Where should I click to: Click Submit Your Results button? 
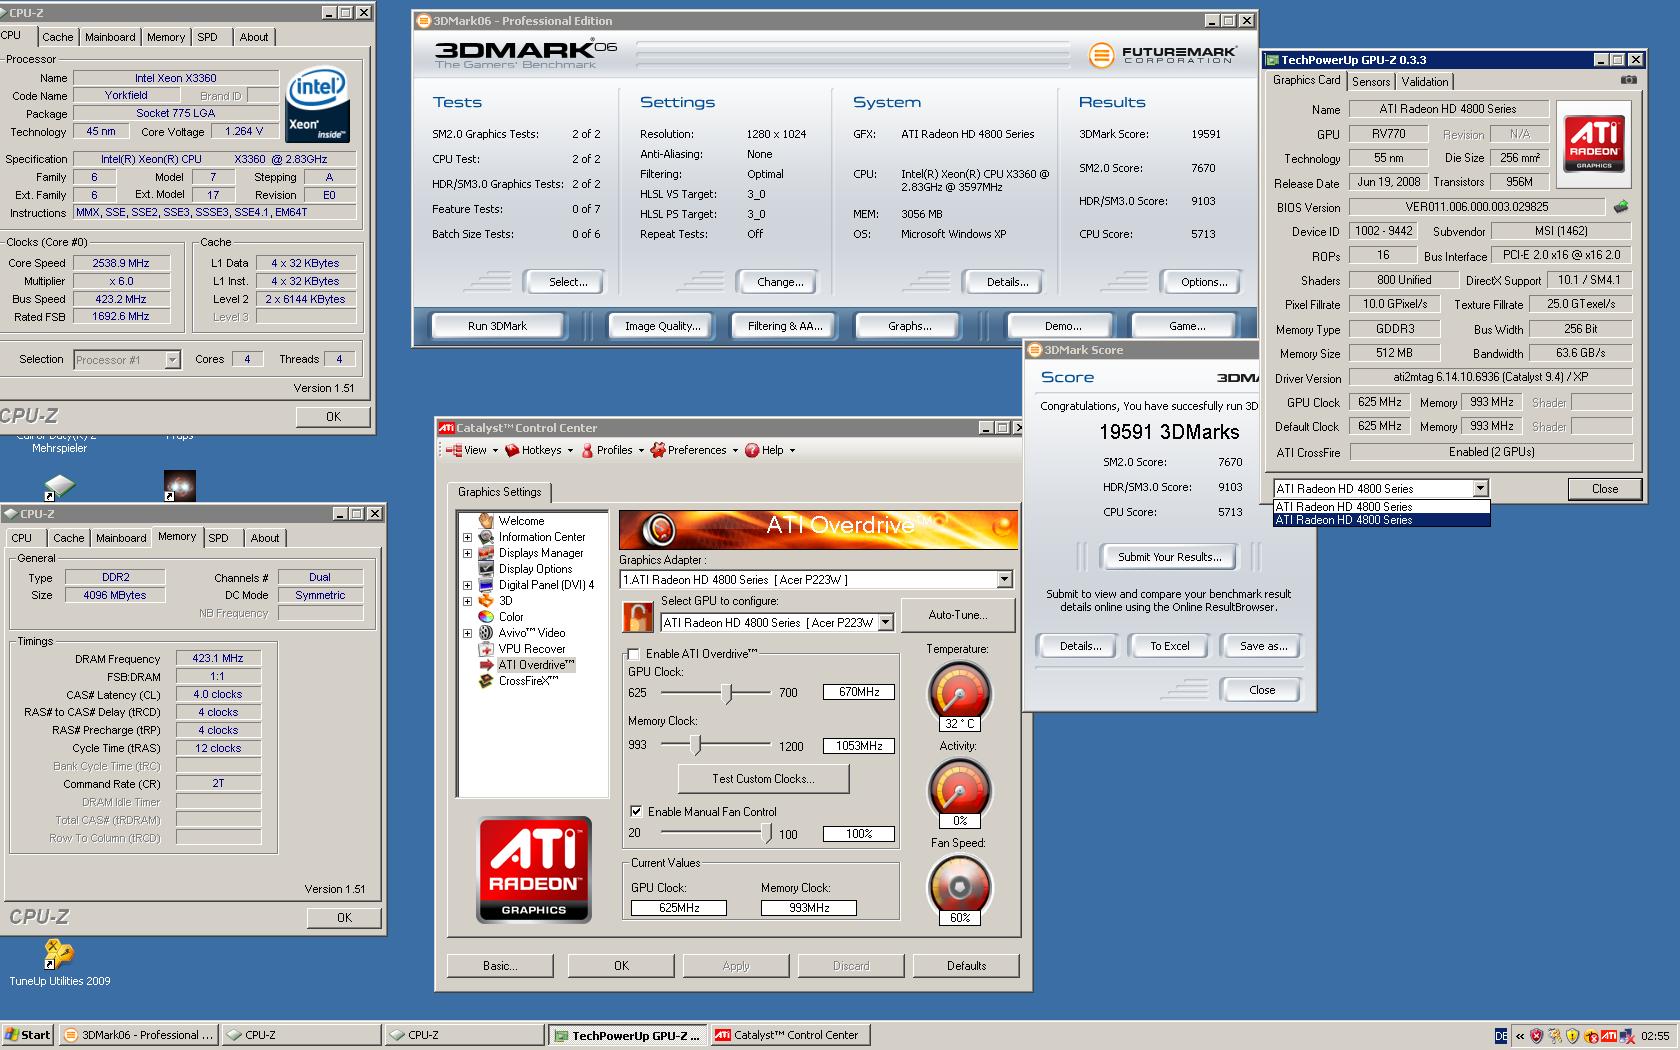(x=1168, y=557)
